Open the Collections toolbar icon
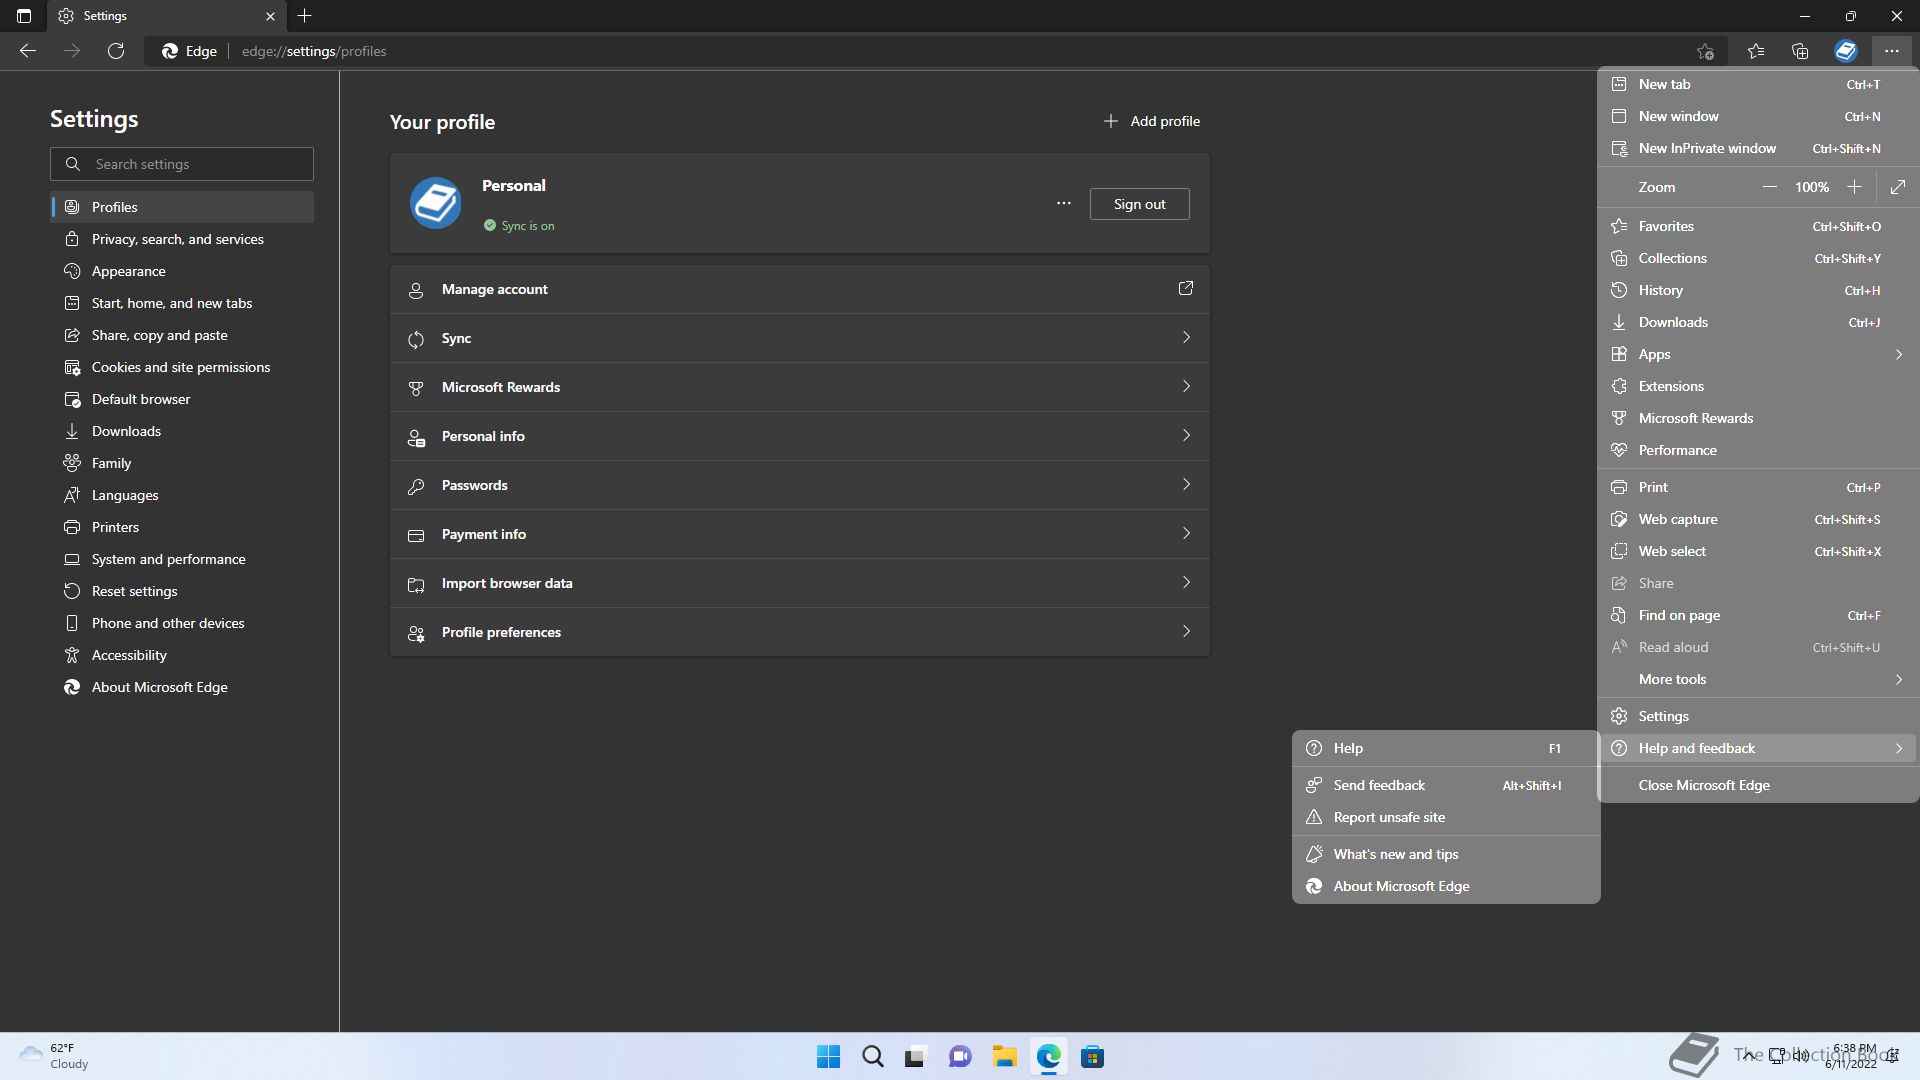The width and height of the screenshot is (1920, 1080). 1800,51
